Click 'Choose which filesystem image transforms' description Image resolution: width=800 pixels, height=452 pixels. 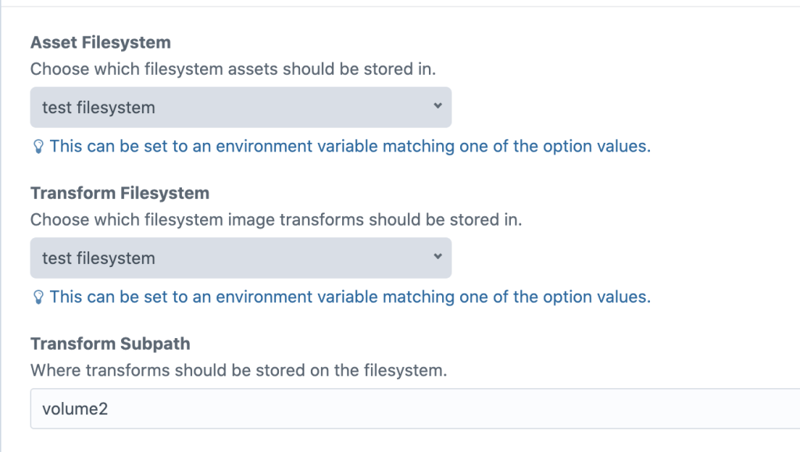pyautogui.click(x=276, y=220)
